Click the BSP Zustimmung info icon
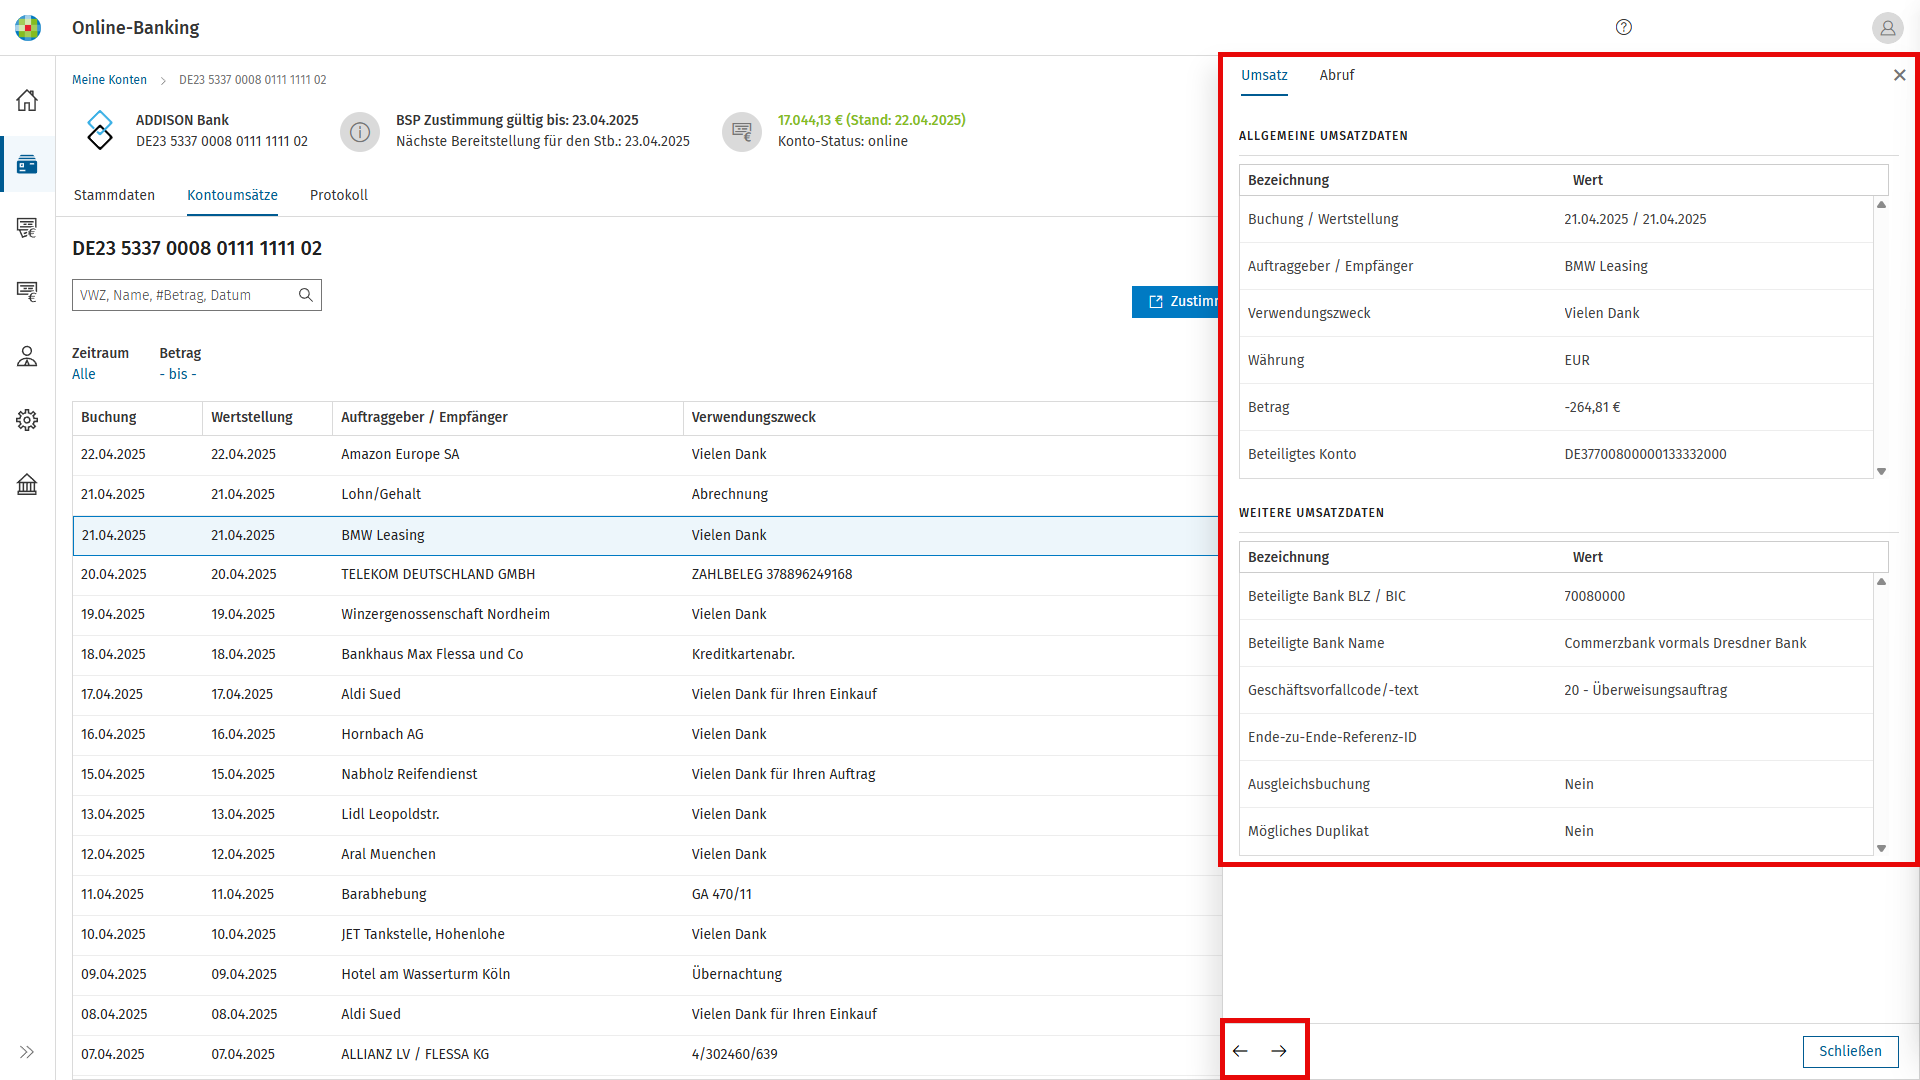The image size is (1920, 1080). [360, 132]
